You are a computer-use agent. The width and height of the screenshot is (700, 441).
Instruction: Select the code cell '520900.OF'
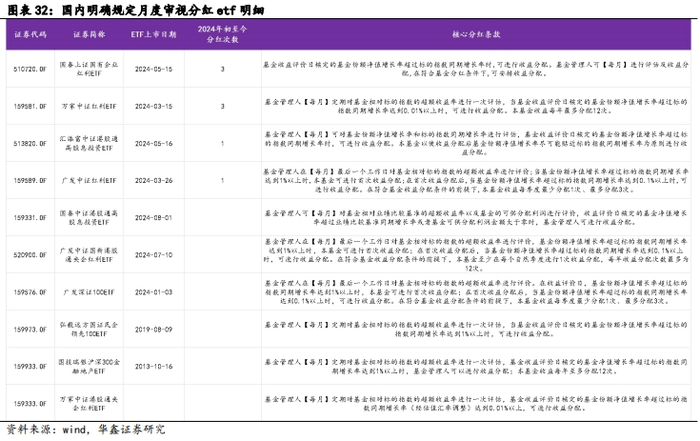(30, 255)
